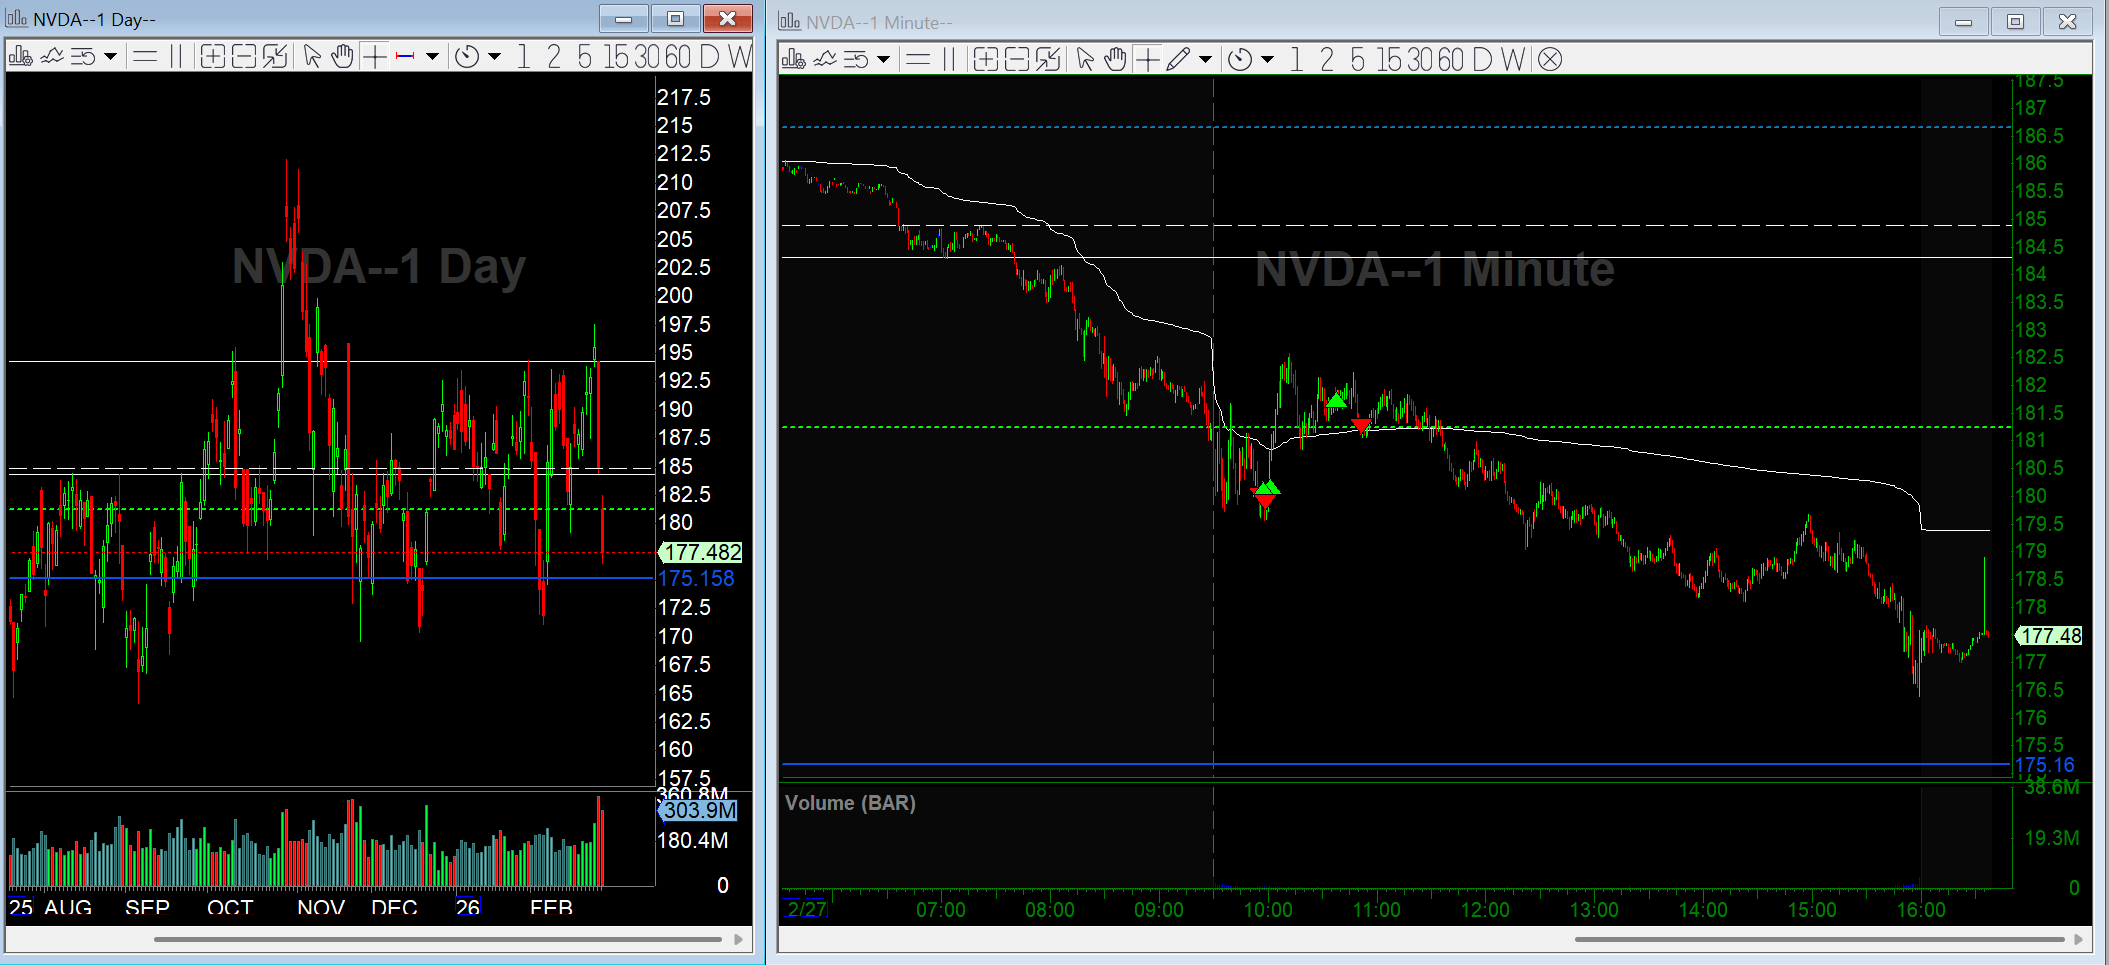Set Minute window to 30 minute timeframe
Image resolution: width=2109 pixels, height=965 pixels.
point(1421,60)
